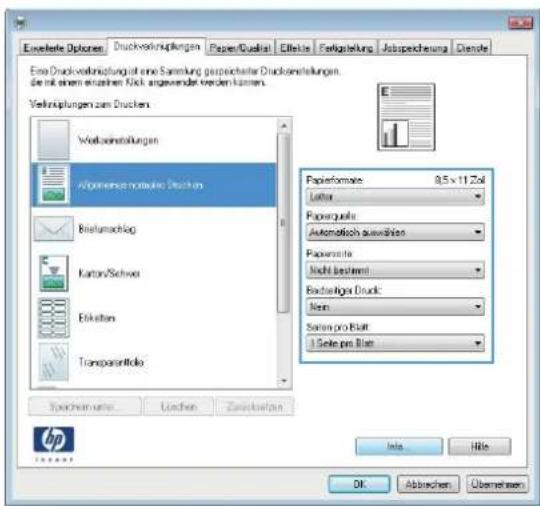Click the shortcut list scroll up arrow
The image size is (540, 506).
[x=284, y=126]
